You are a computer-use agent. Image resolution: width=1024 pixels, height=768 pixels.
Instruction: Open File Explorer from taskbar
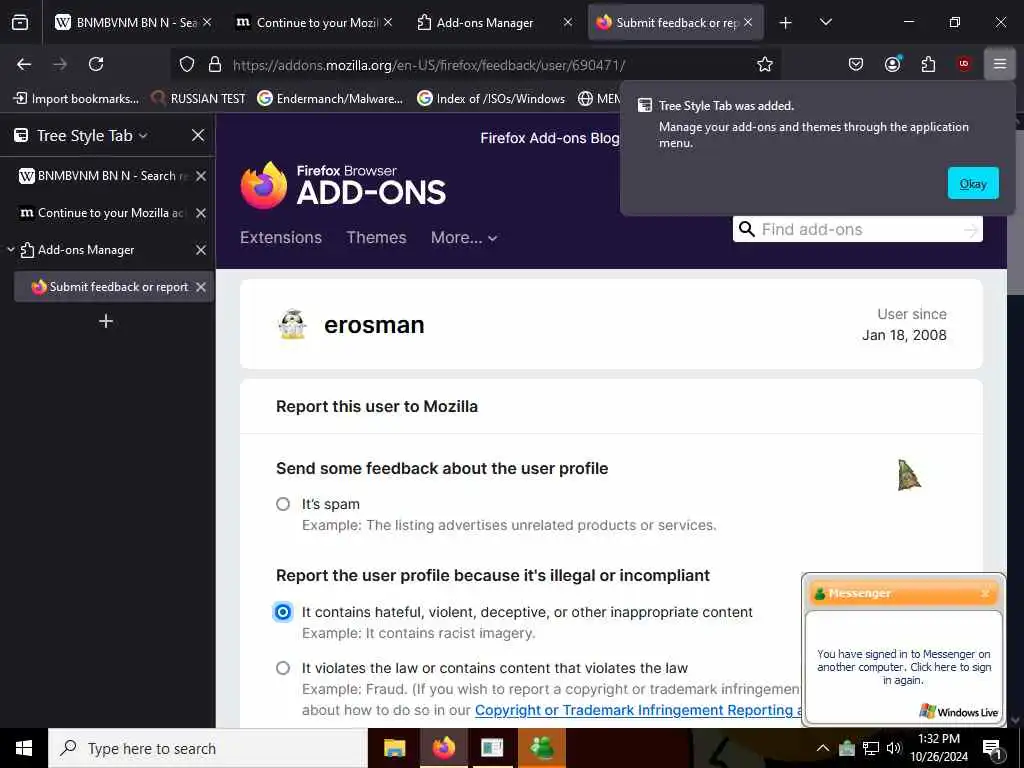(x=394, y=748)
